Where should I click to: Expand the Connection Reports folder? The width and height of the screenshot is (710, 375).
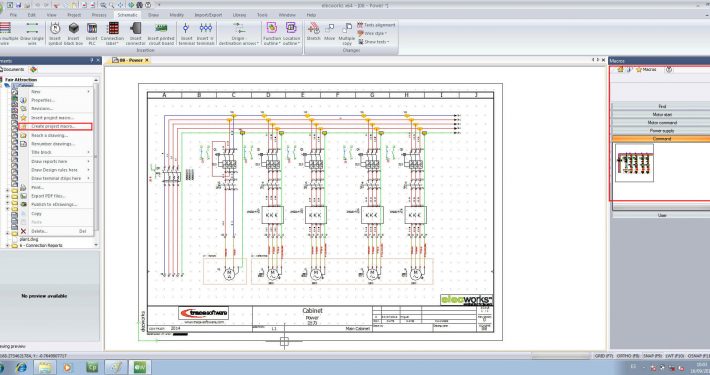7,245
